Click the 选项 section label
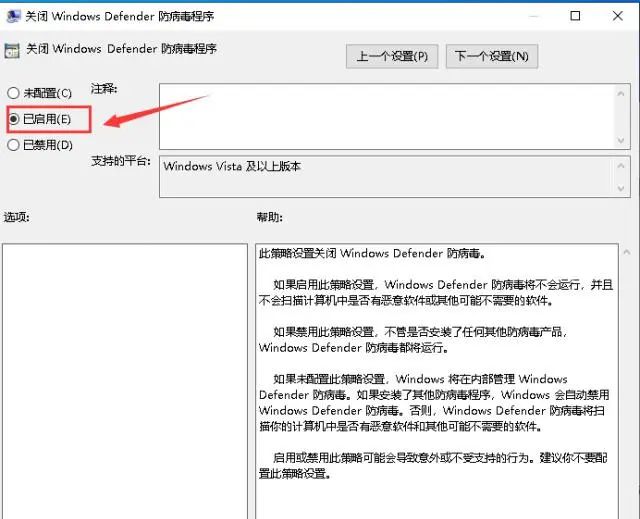 (16, 217)
